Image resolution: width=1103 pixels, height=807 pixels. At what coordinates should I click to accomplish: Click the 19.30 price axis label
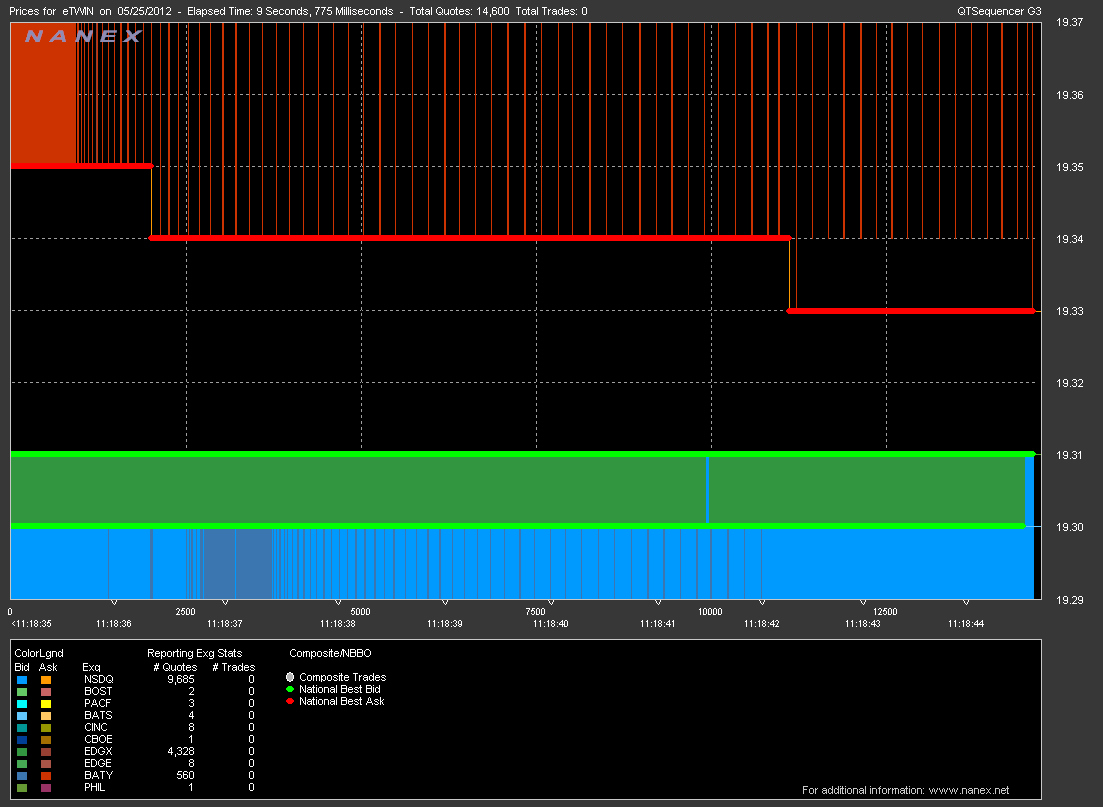[1070, 527]
